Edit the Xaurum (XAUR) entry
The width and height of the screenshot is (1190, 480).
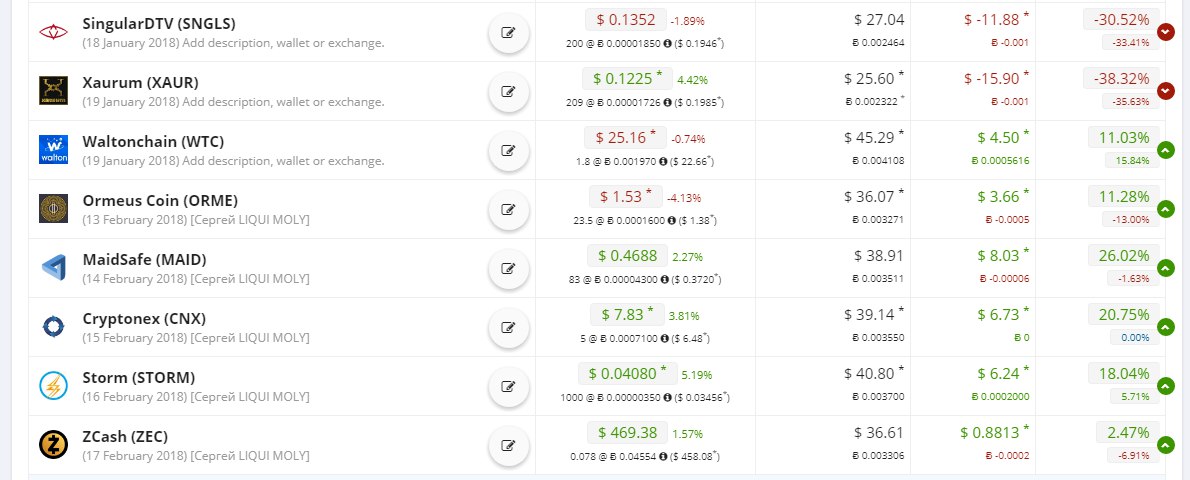tap(508, 92)
